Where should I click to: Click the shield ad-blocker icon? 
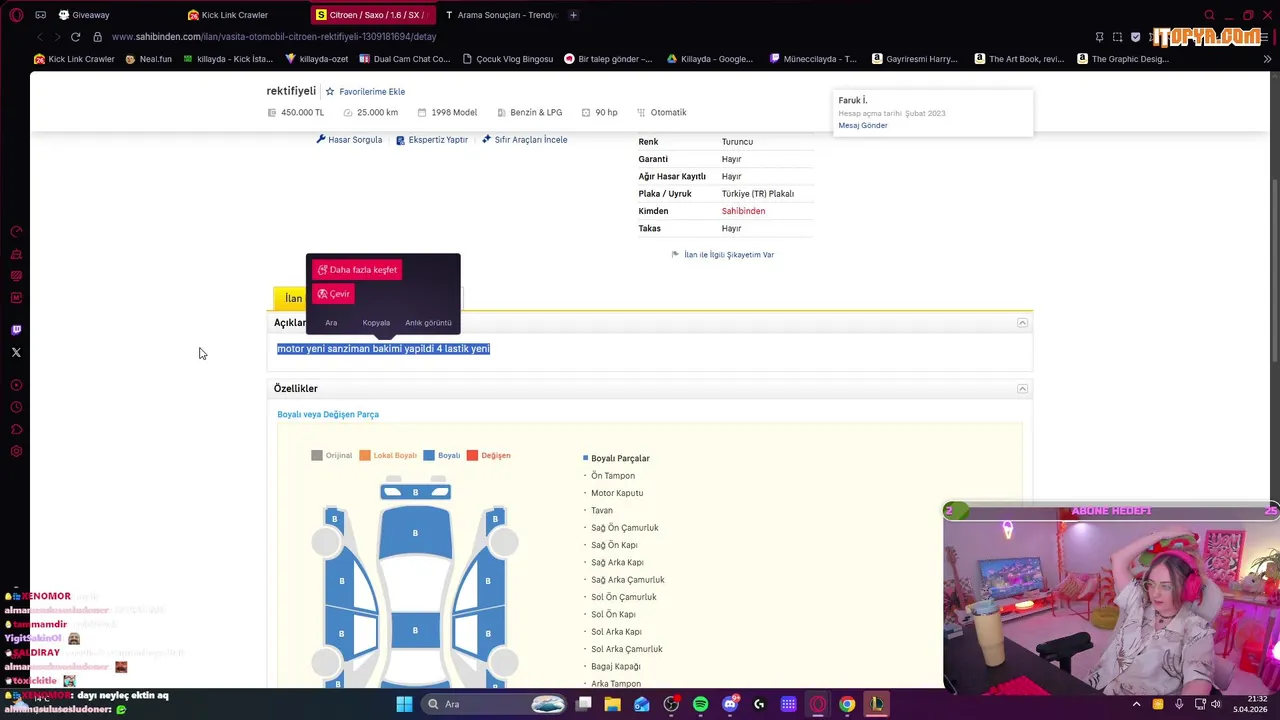(1137, 37)
